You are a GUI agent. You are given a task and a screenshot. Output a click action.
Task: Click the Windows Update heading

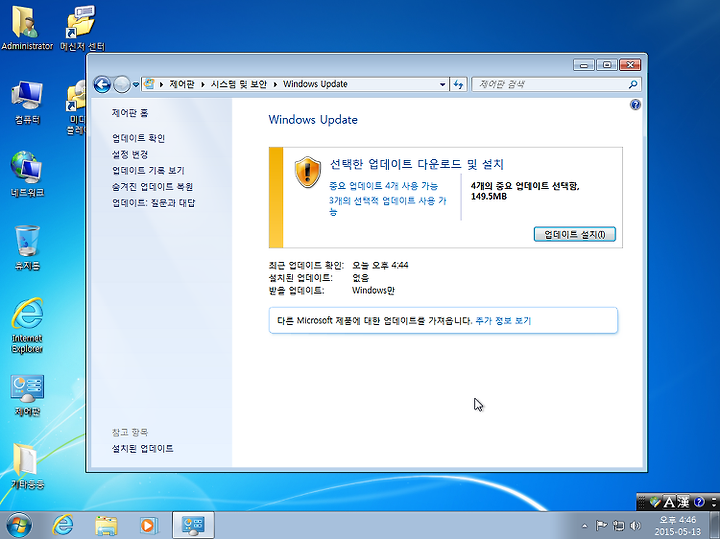pos(313,120)
